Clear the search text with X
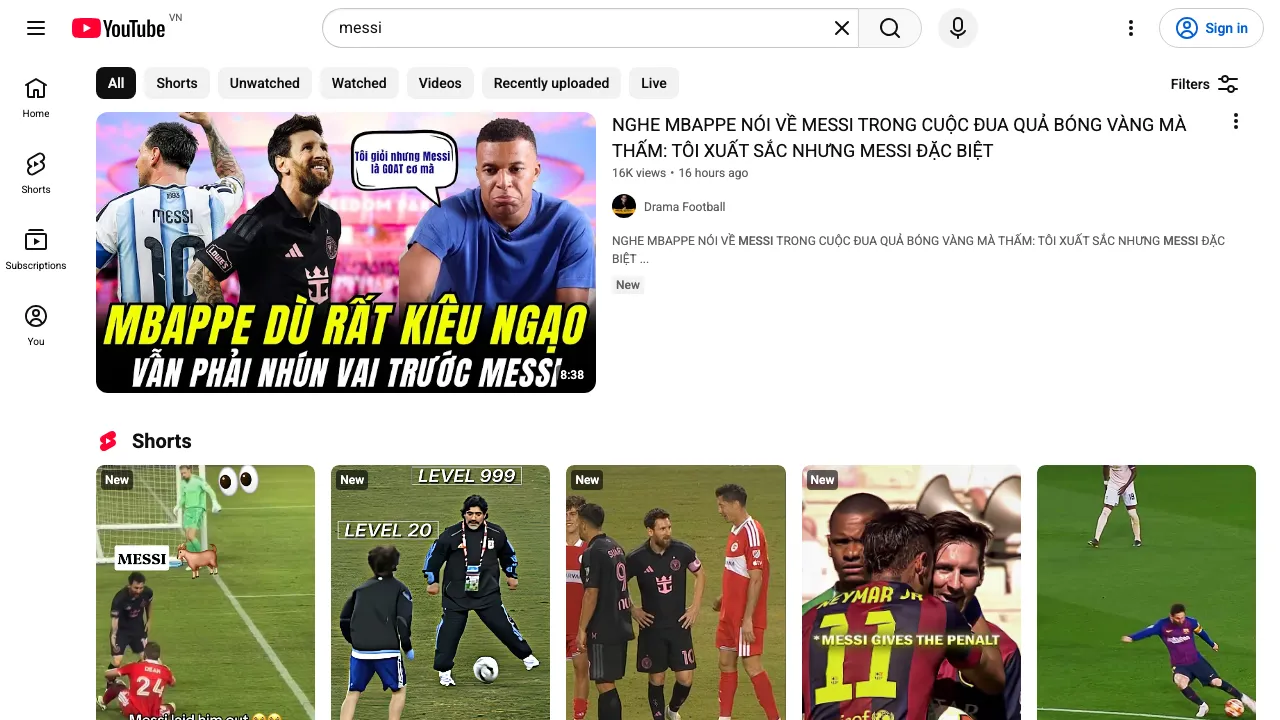This screenshot has height=720, width=1280. tap(842, 28)
